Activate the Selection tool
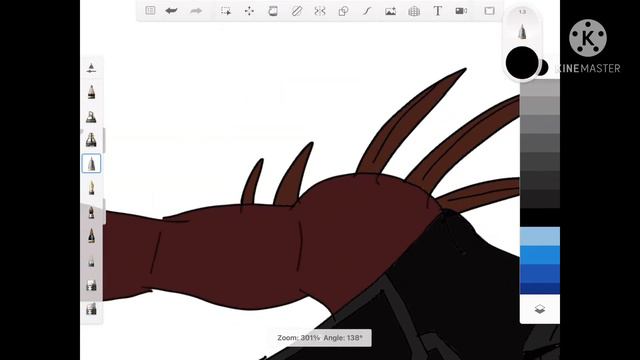Screen dimensions: 640x360 pos(226,11)
